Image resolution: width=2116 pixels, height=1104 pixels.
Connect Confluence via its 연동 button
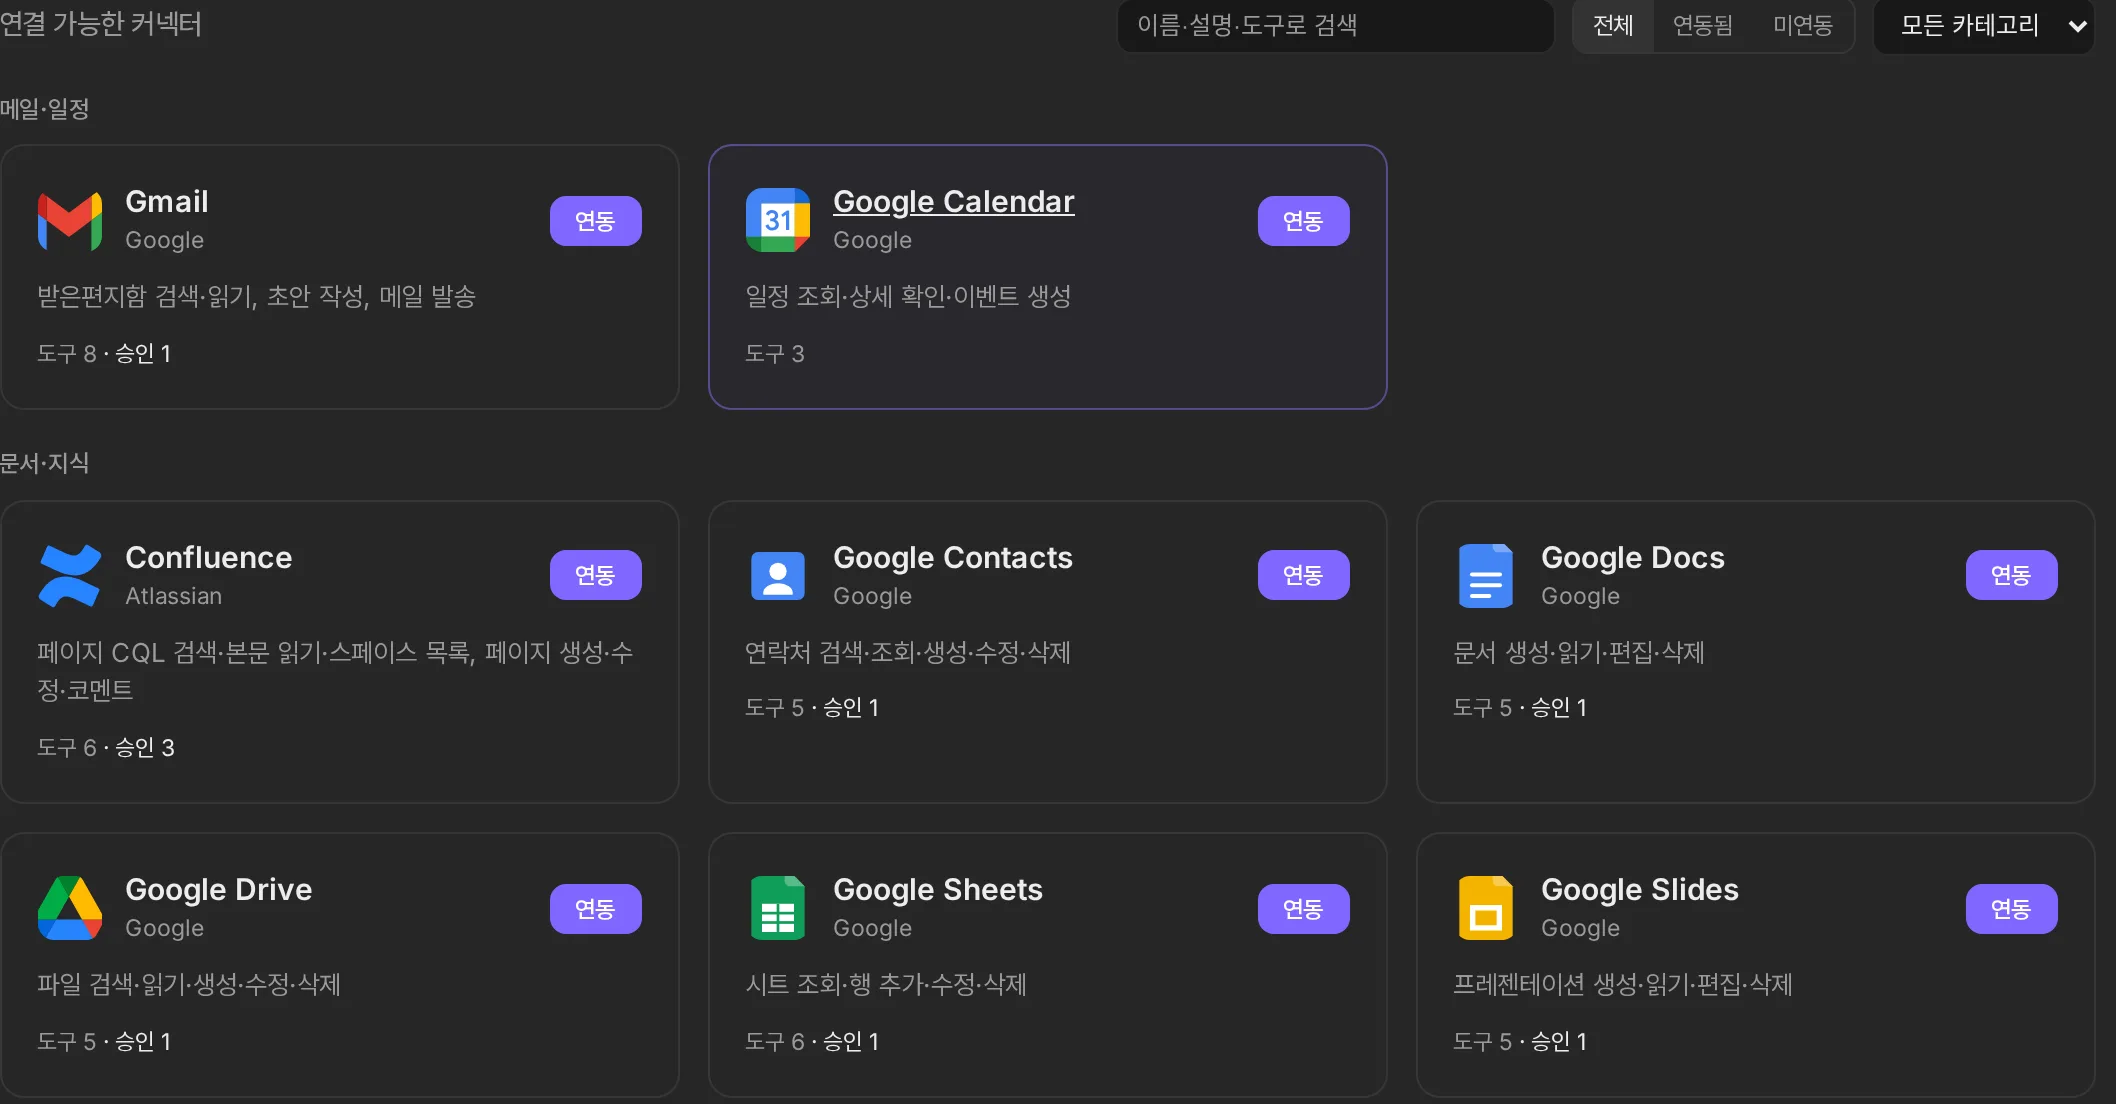pos(596,575)
